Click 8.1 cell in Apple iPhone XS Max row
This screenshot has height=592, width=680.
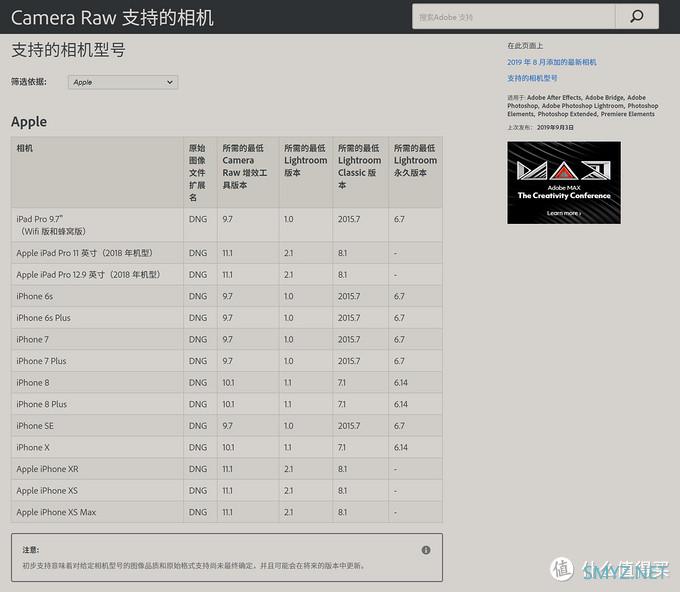click(342, 512)
